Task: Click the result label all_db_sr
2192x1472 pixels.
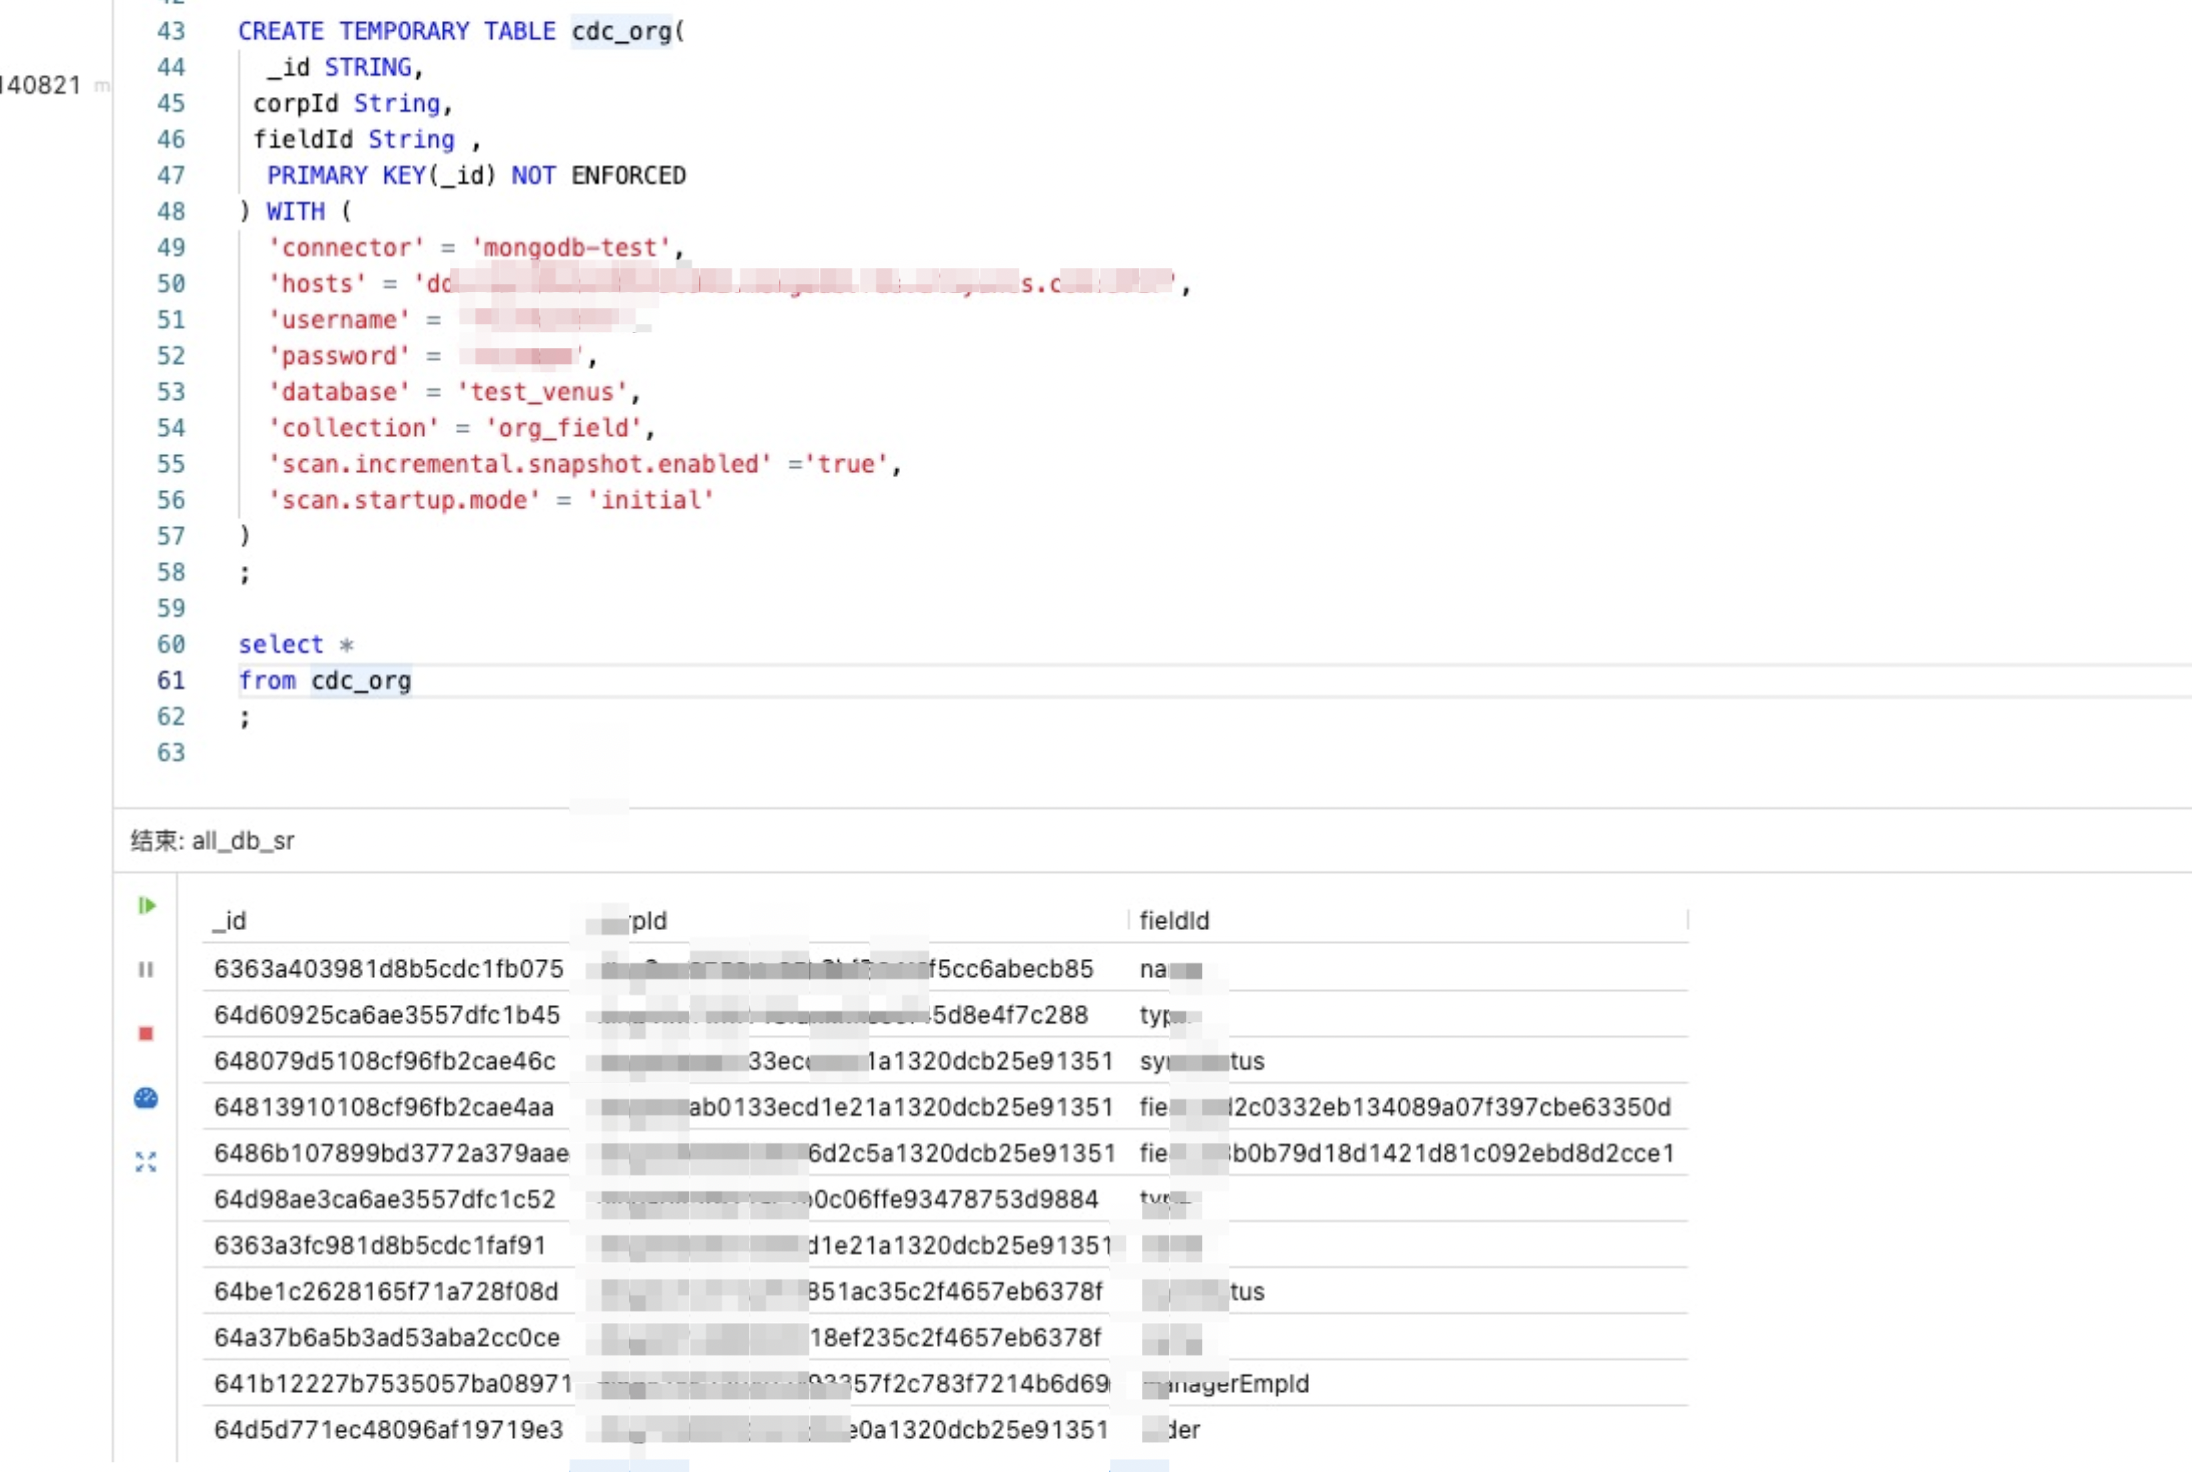Action: coord(243,841)
